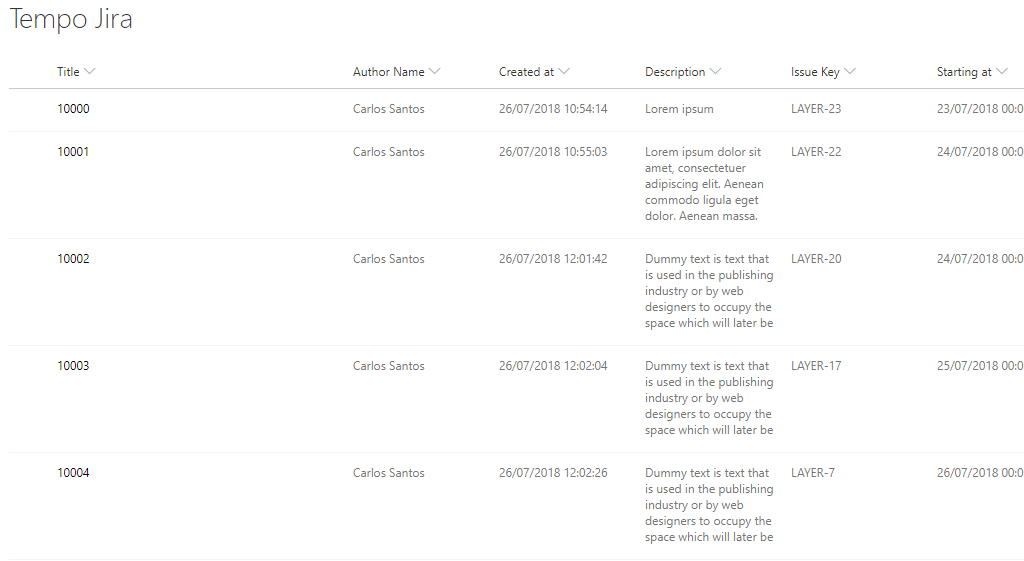Click the short 'Lorem ipsum' description cell
Viewport: 1024px width, 561px height.
(679, 109)
